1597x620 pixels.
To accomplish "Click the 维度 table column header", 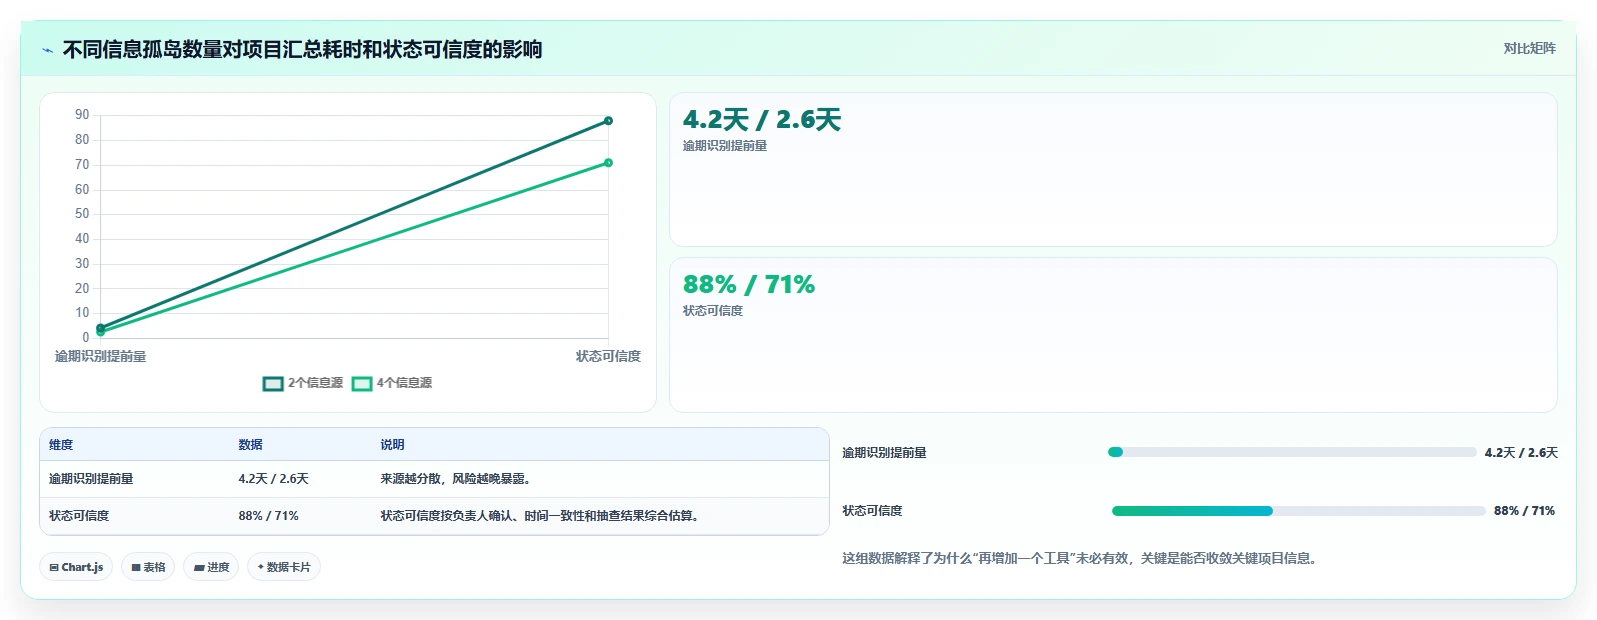I will point(61,445).
